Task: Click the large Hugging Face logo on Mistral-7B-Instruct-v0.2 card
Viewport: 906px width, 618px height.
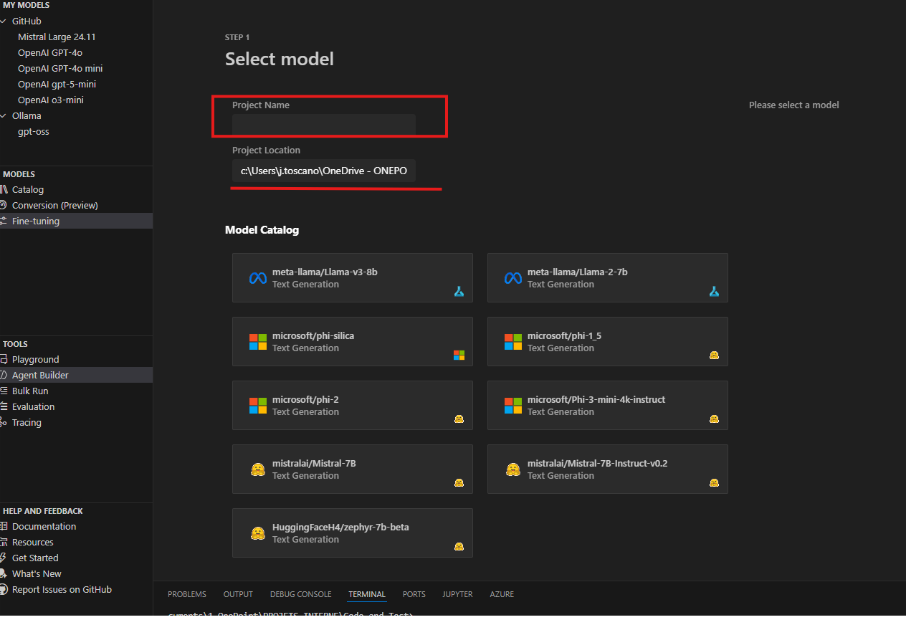Action: pos(513,470)
